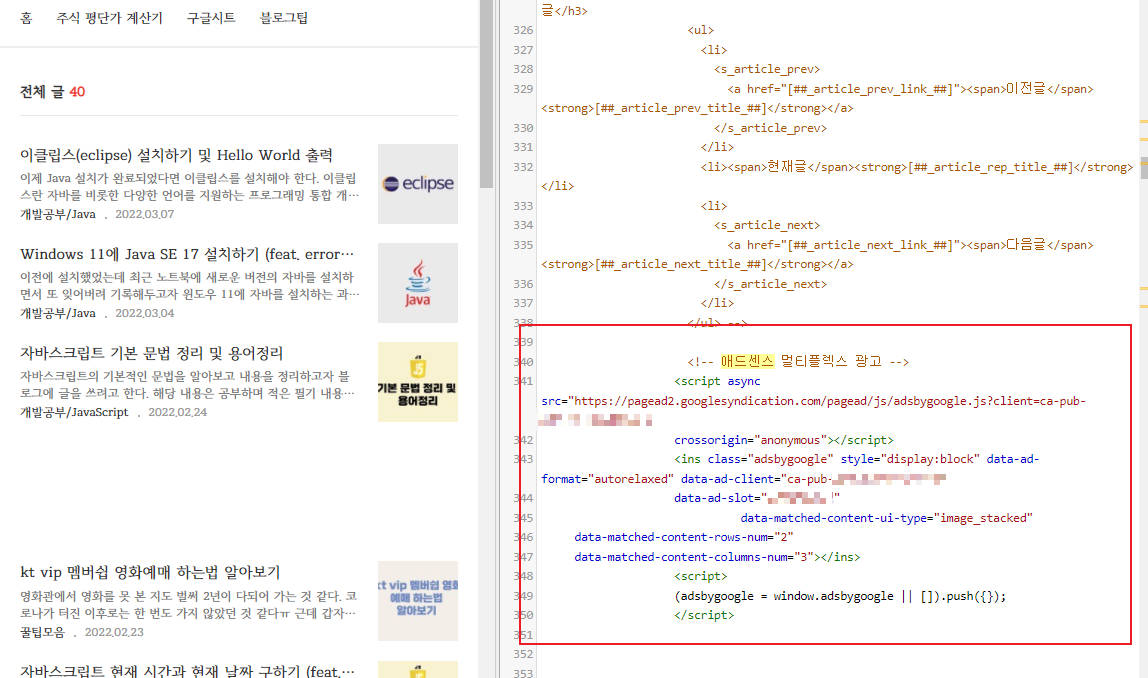Click the adsbygoogle push statement line 349
This screenshot has width=1148, height=678.
tap(840, 596)
